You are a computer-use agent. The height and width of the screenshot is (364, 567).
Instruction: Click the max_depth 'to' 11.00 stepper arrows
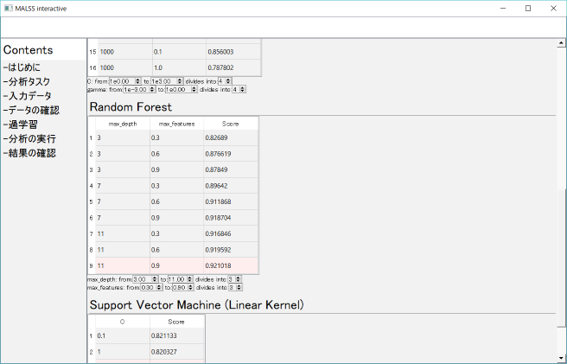(190, 279)
